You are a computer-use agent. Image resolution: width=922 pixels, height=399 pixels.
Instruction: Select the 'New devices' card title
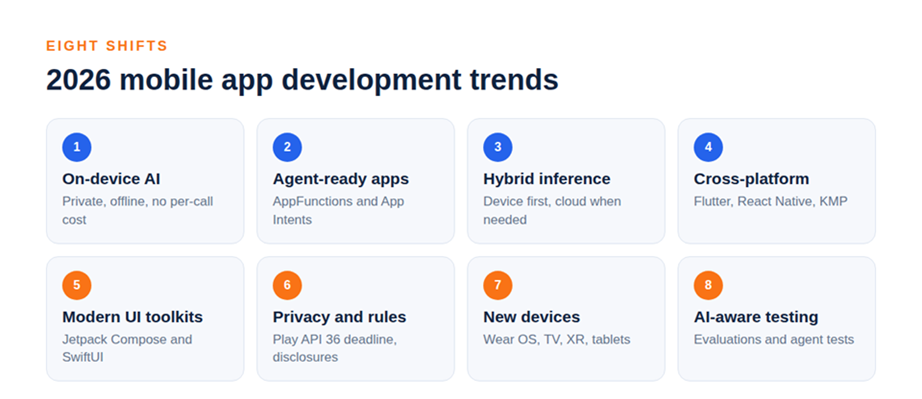click(x=532, y=317)
